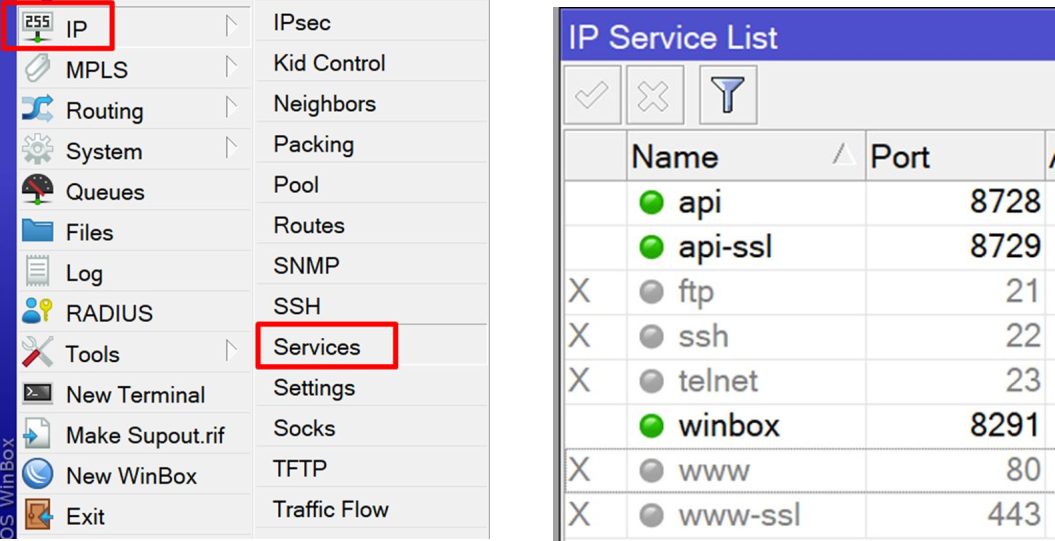Click port value 443
Viewport: 1055px width, 541px height.
click(x=1014, y=515)
